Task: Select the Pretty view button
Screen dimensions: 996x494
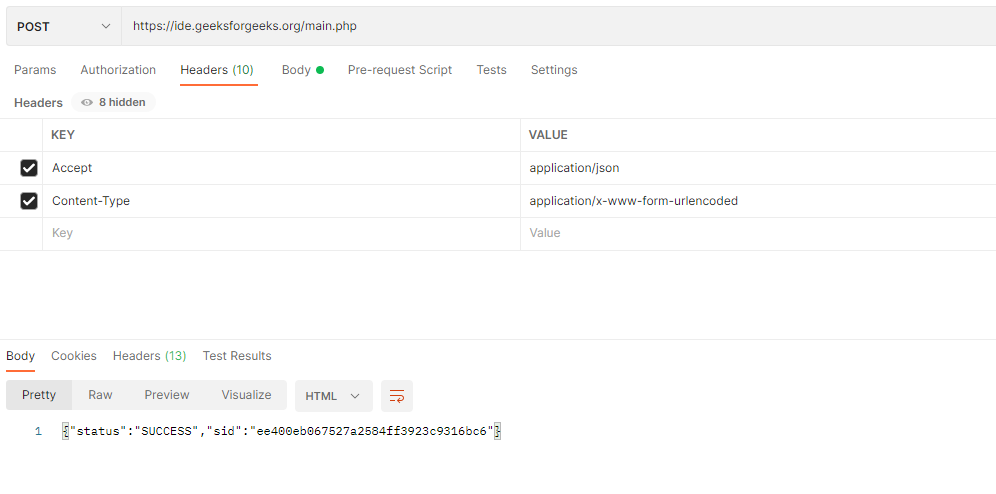Action: click(39, 395)
